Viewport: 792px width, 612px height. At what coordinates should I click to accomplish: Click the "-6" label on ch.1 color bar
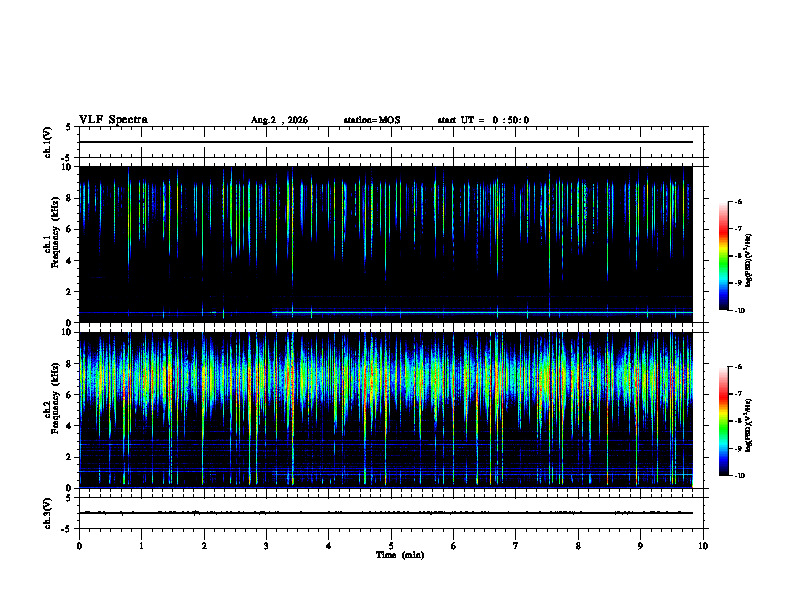pyautogui.click(x=737, y=202)
